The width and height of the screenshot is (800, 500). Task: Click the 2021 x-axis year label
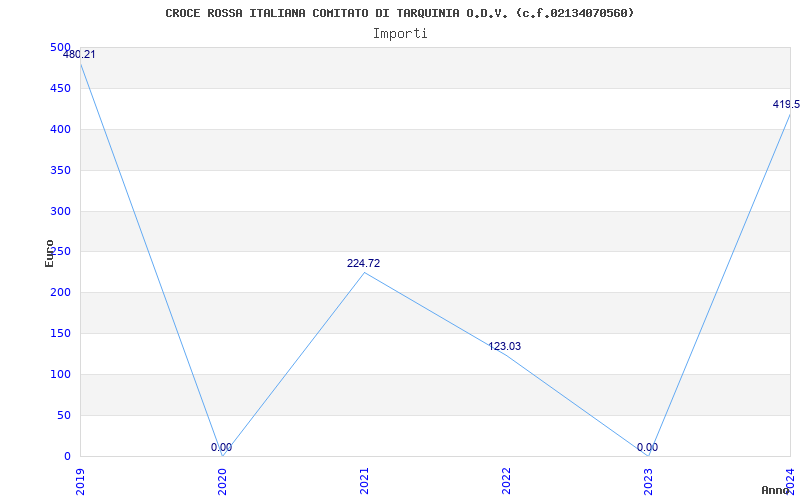(364, 480)
